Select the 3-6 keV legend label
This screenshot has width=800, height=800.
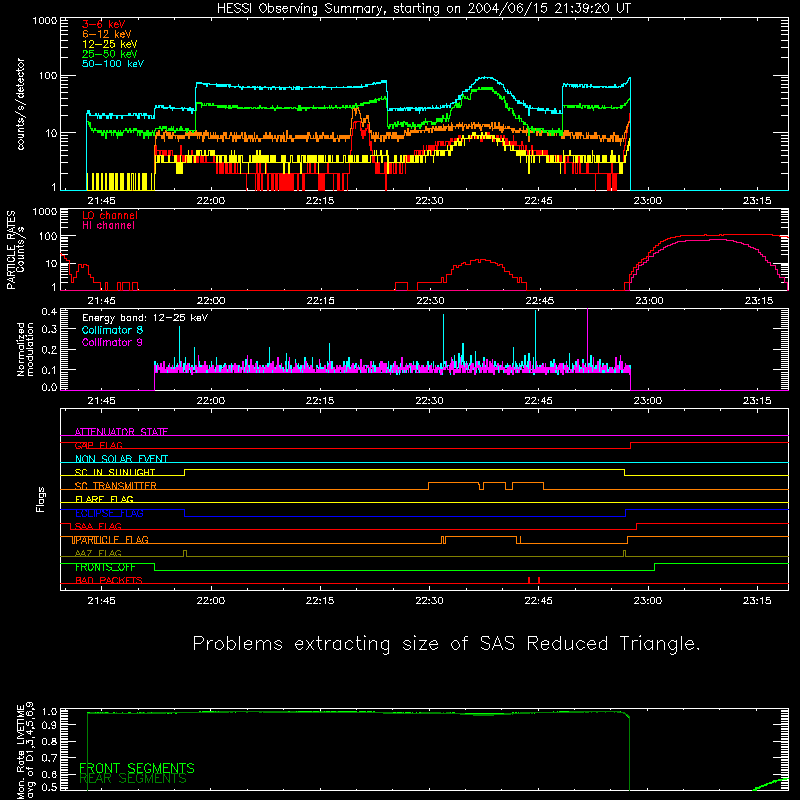(104, 24)
